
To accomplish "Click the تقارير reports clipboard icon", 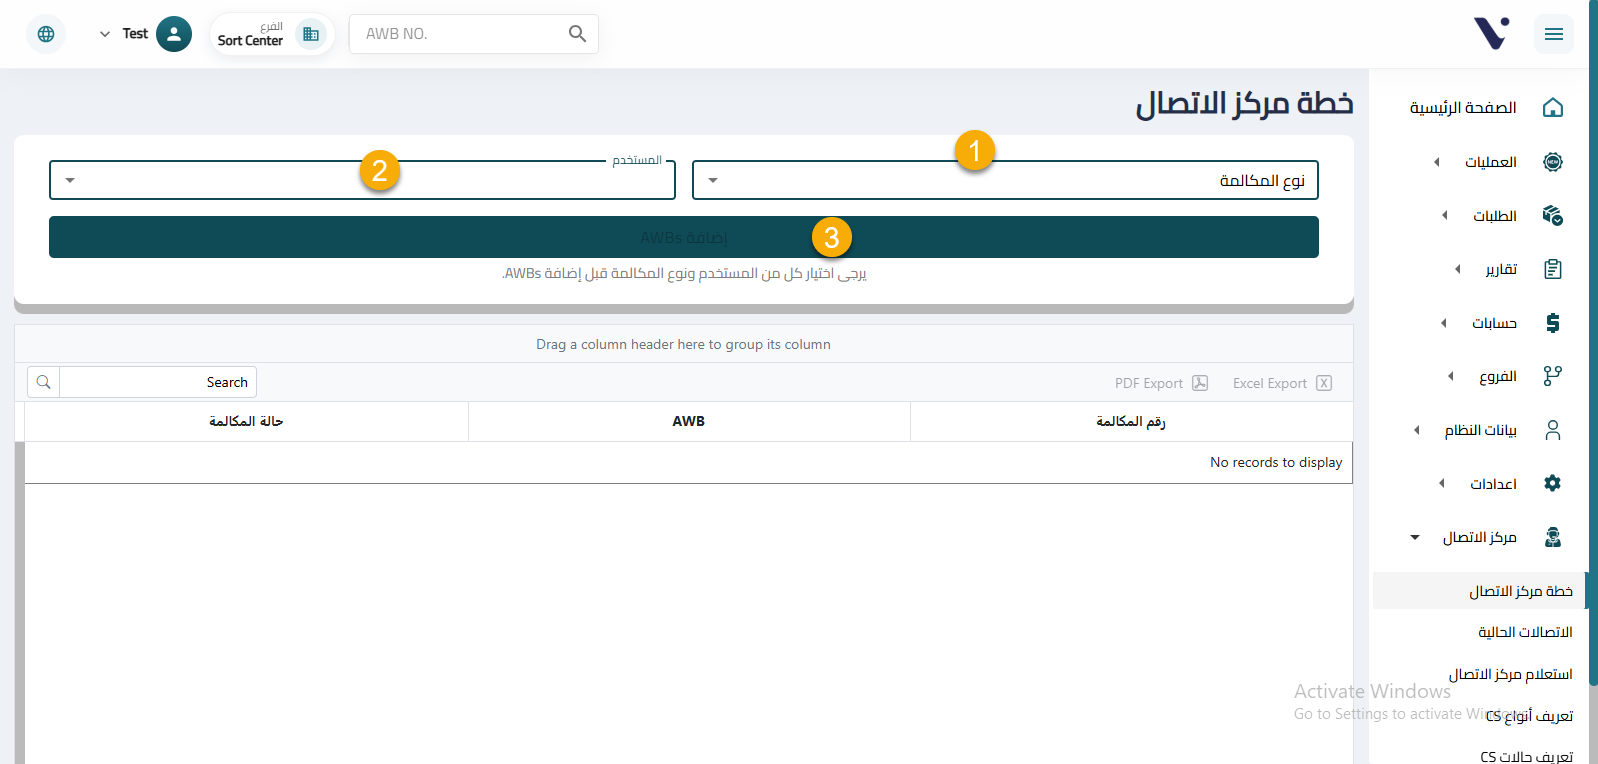I will 1553,269.
